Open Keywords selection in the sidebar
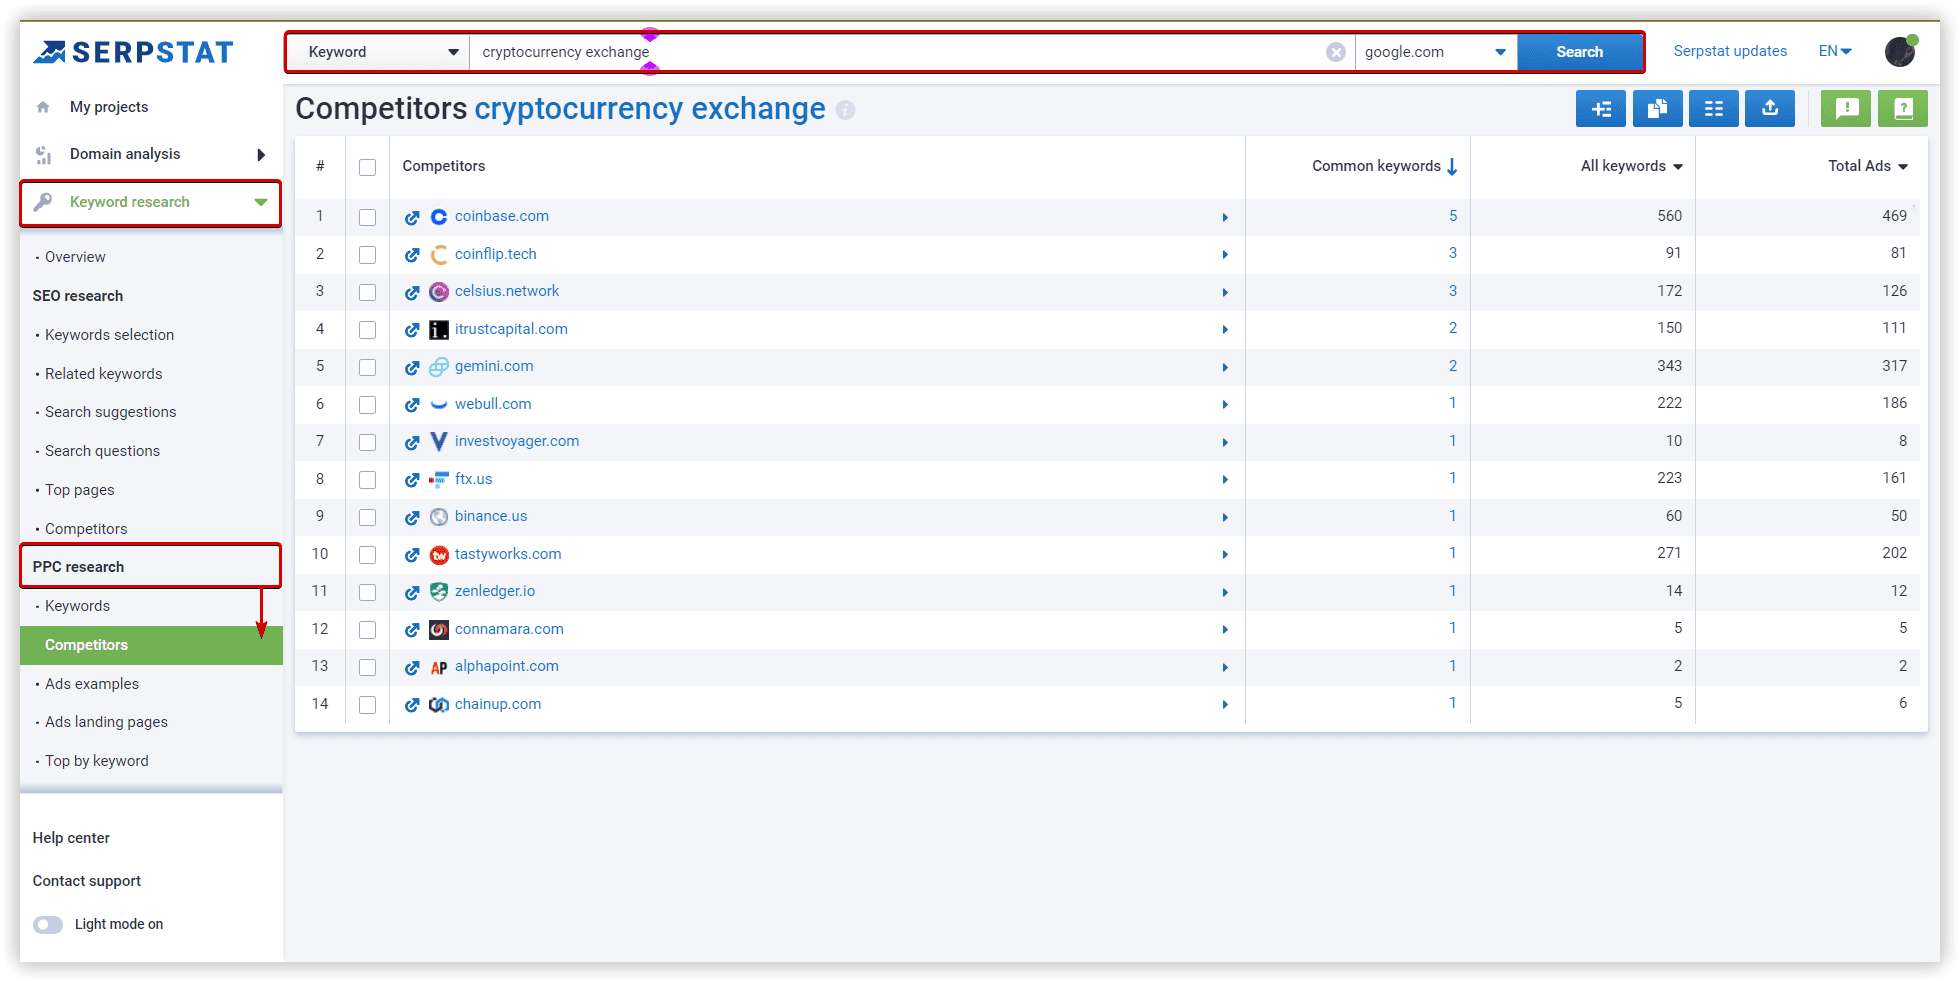The width and height of the screenshot is (1960, 982). click(x=109, y=335)
